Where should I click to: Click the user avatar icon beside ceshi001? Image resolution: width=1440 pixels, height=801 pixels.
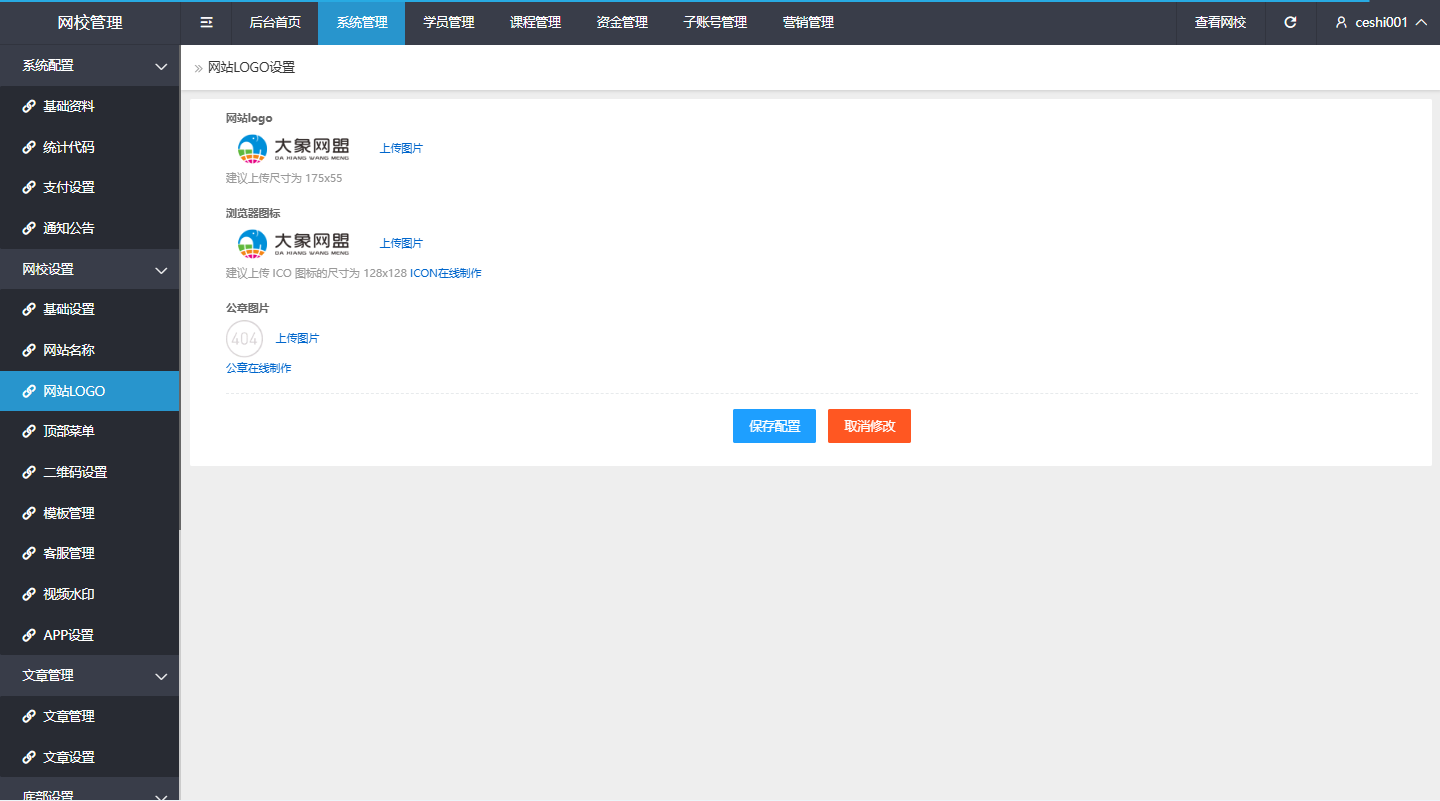tap(1342, 22)
